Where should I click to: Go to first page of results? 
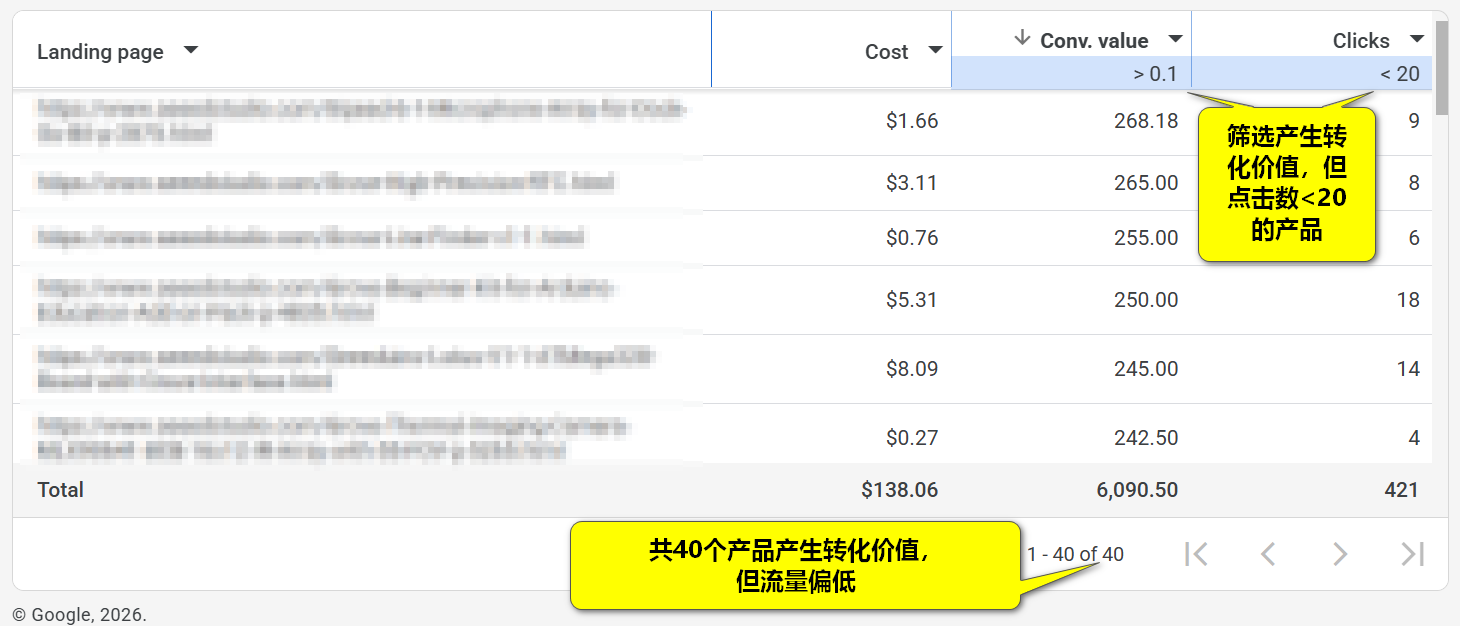1195,554
